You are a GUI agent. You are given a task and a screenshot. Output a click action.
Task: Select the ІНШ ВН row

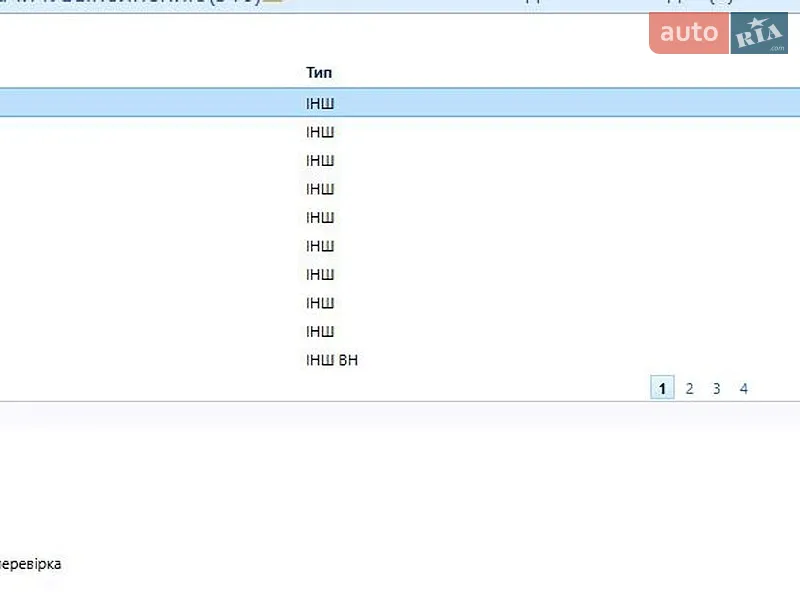pyautogui.click(x=400, y=360)
